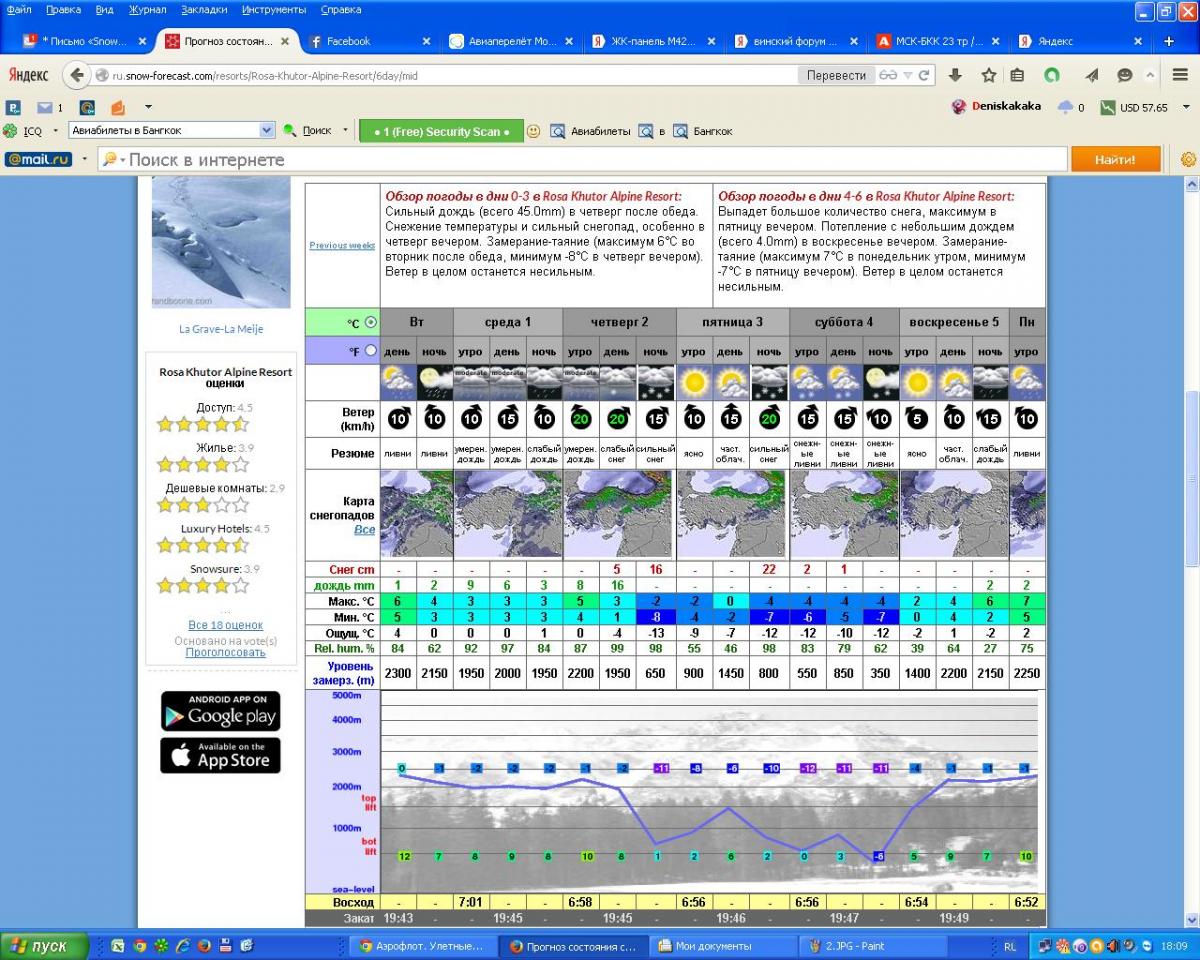Open the bookmarks list icon beside the star
This screenshot has height=960, width=1200.
tap(1017, 75)
